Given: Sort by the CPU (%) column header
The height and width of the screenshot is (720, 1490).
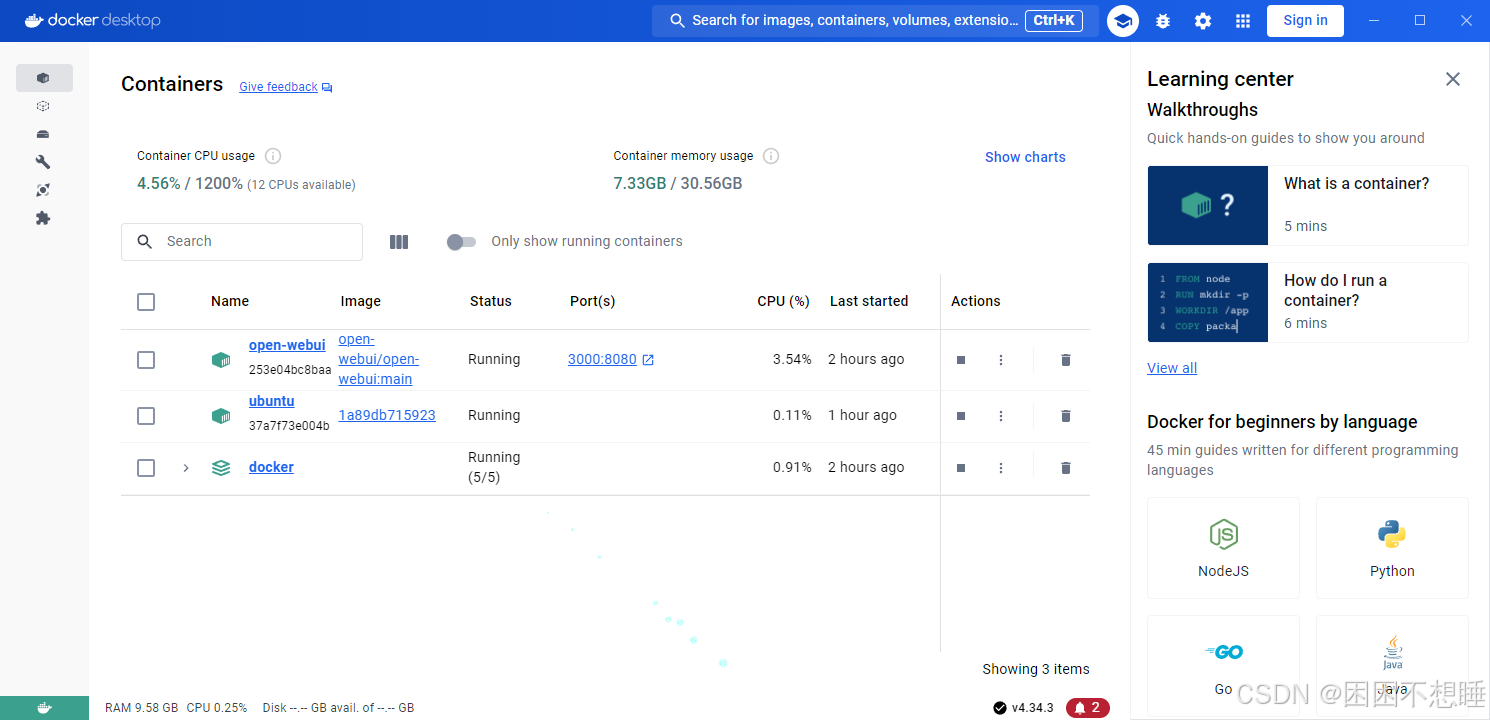Looking at the screenshot, I should pyautogui.click(x=783, y=301).
